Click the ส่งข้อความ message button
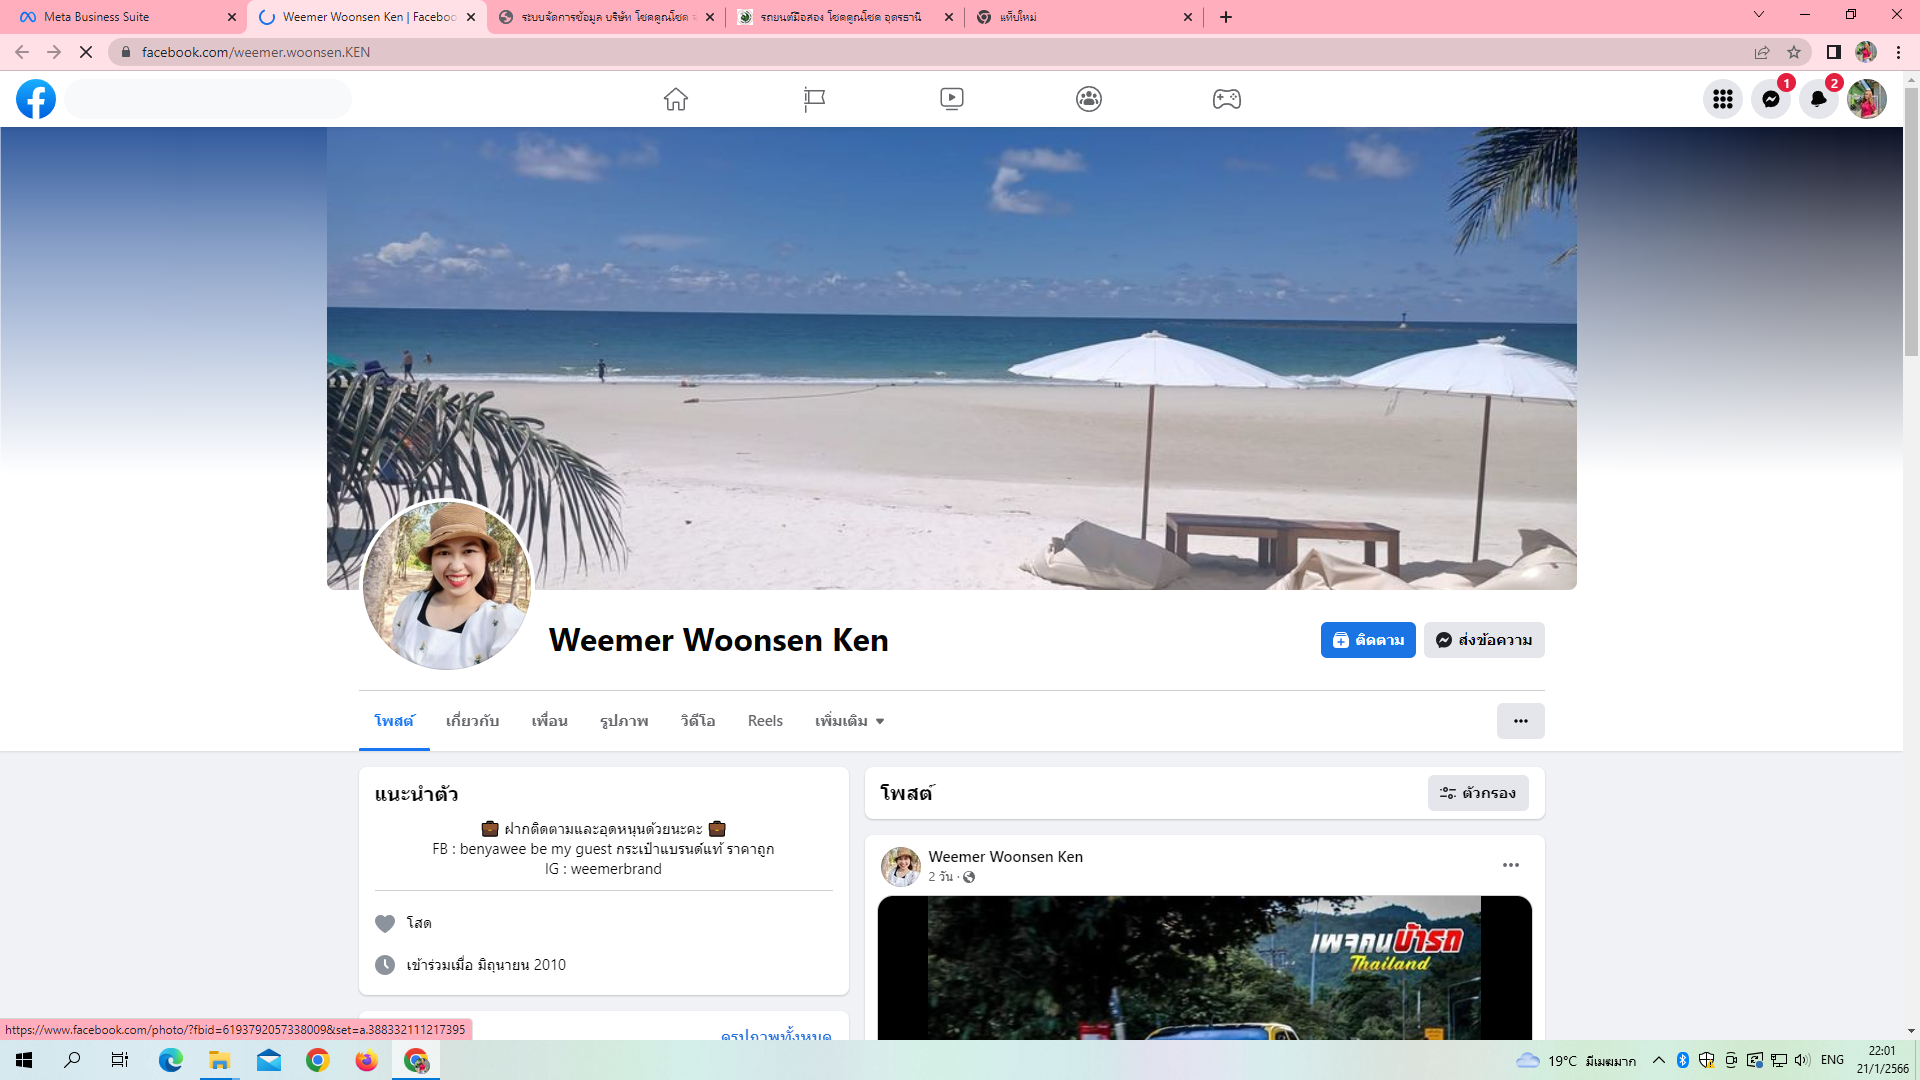The width and height of the screenshot is (1920, 1080). (1484, 640)
